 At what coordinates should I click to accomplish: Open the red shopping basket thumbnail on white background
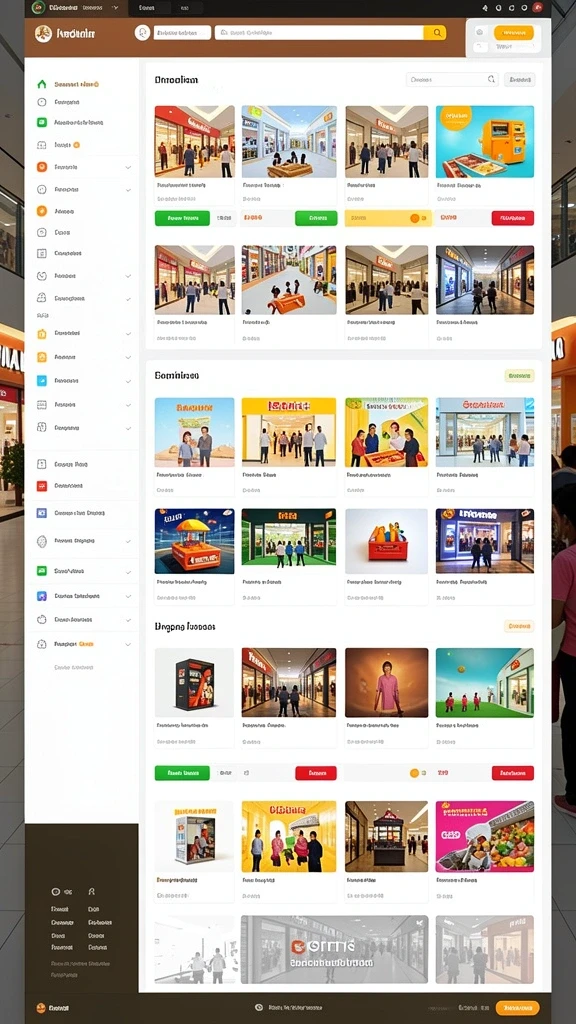pos(387,541)
